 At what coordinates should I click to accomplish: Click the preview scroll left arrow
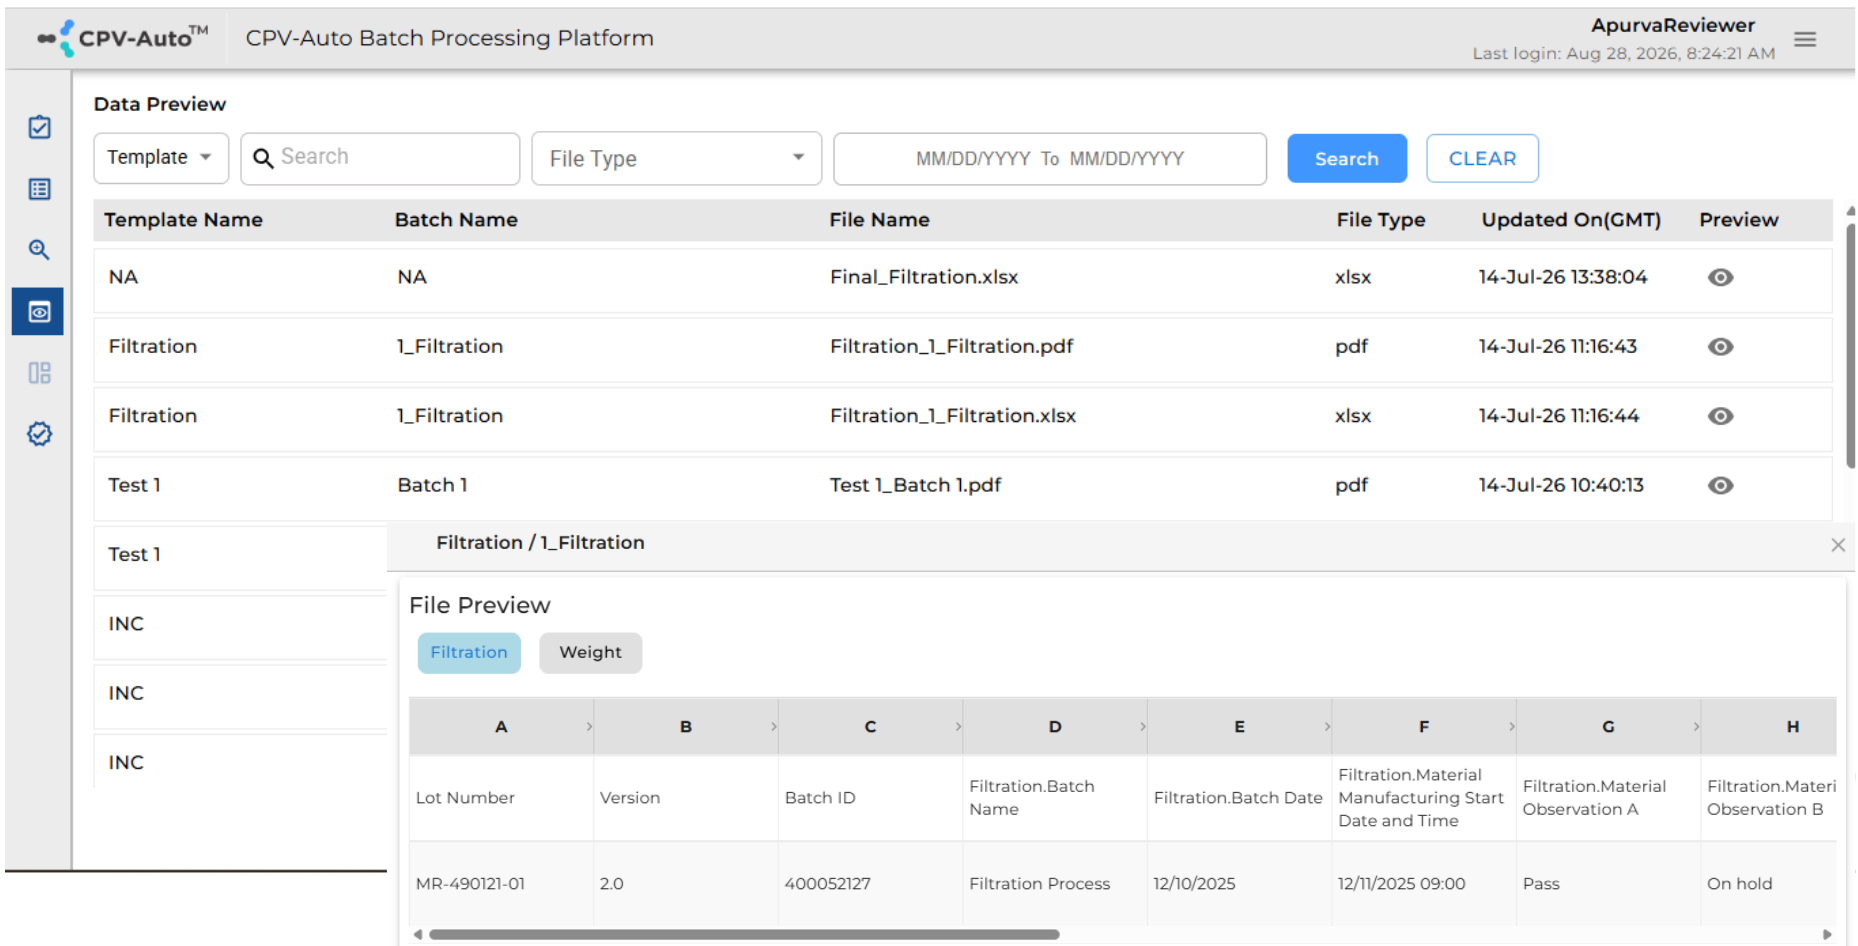coord(418,935)
